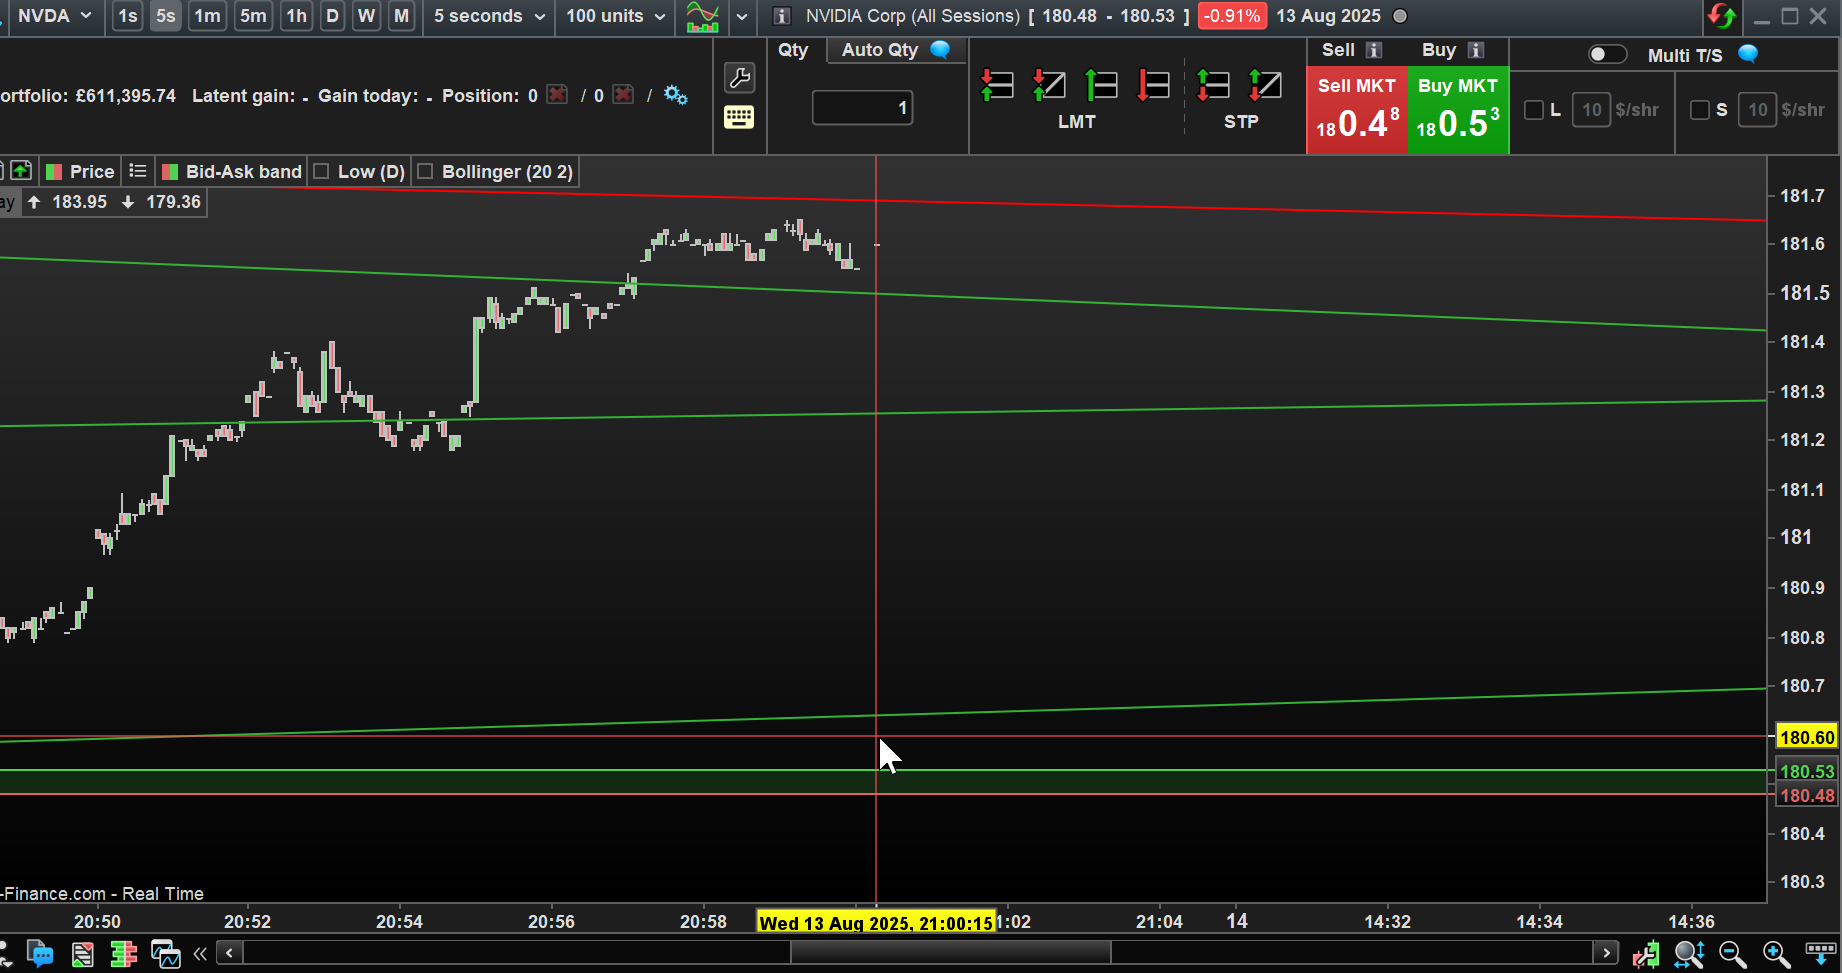Select the green up-arrow LMT buy icon
Viewport: 1842px width, 973px height.
click(x=1101, y=85)
